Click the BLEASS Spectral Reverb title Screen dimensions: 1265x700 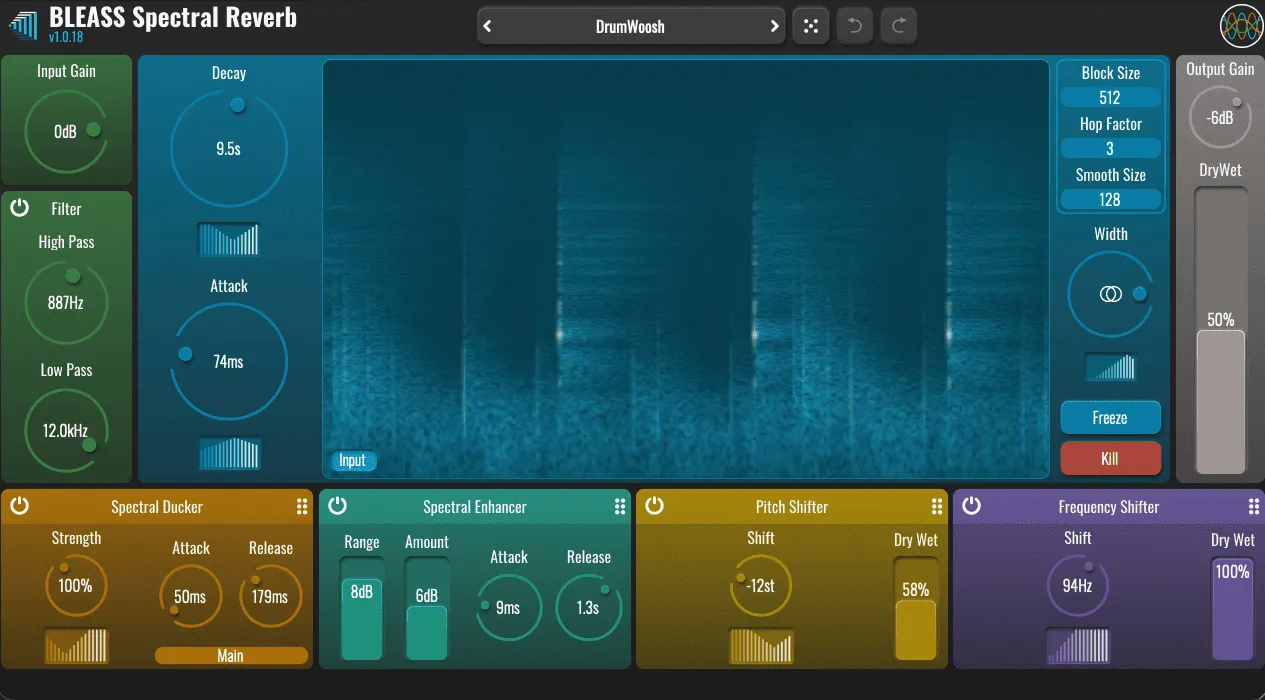[x=172, y=17]
